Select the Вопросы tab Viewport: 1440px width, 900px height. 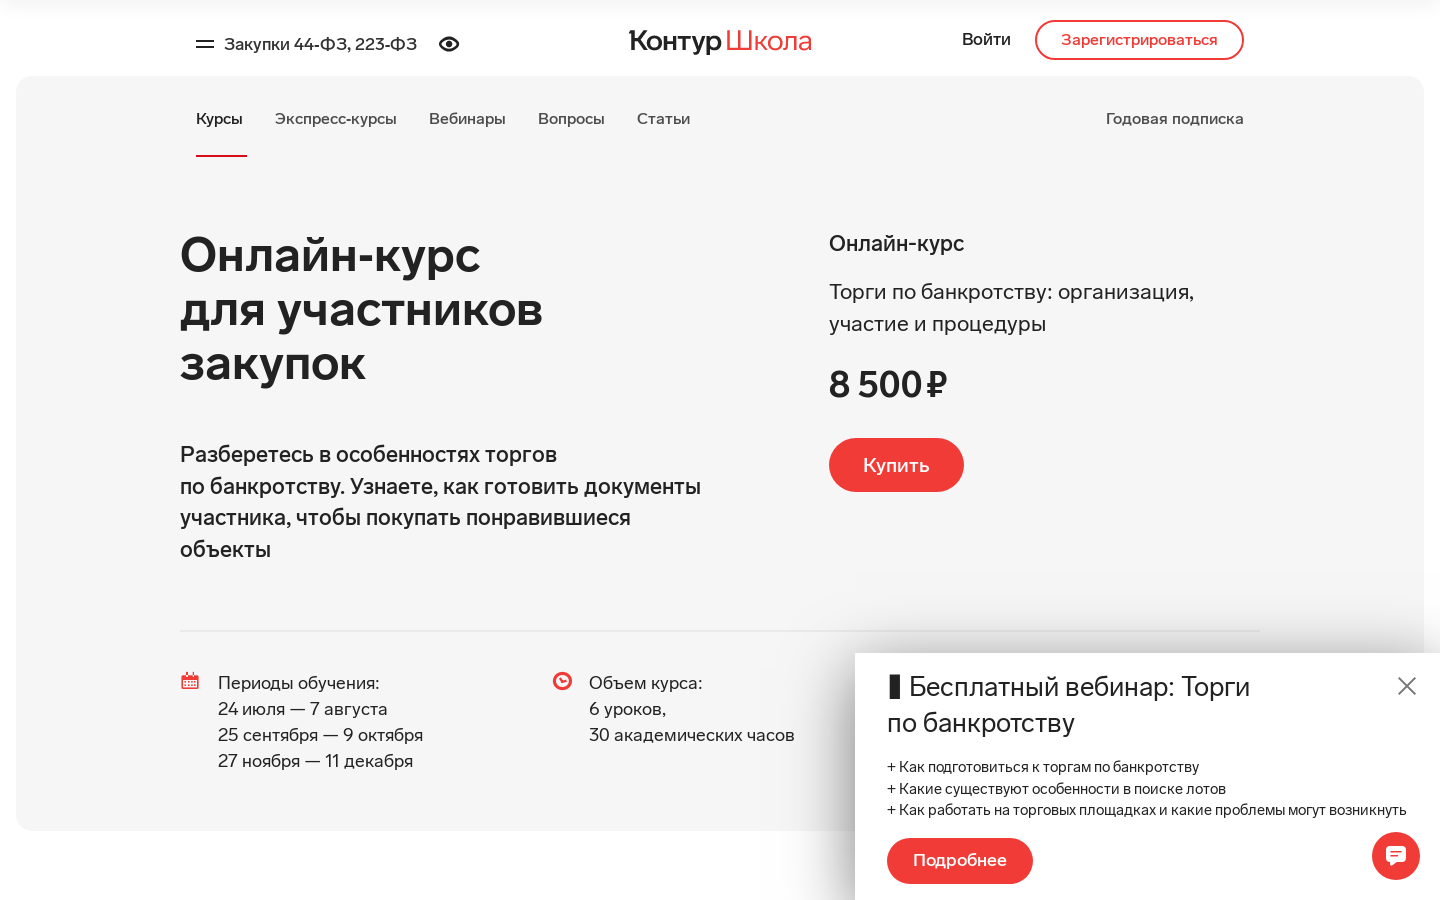(x=571, y=119)
